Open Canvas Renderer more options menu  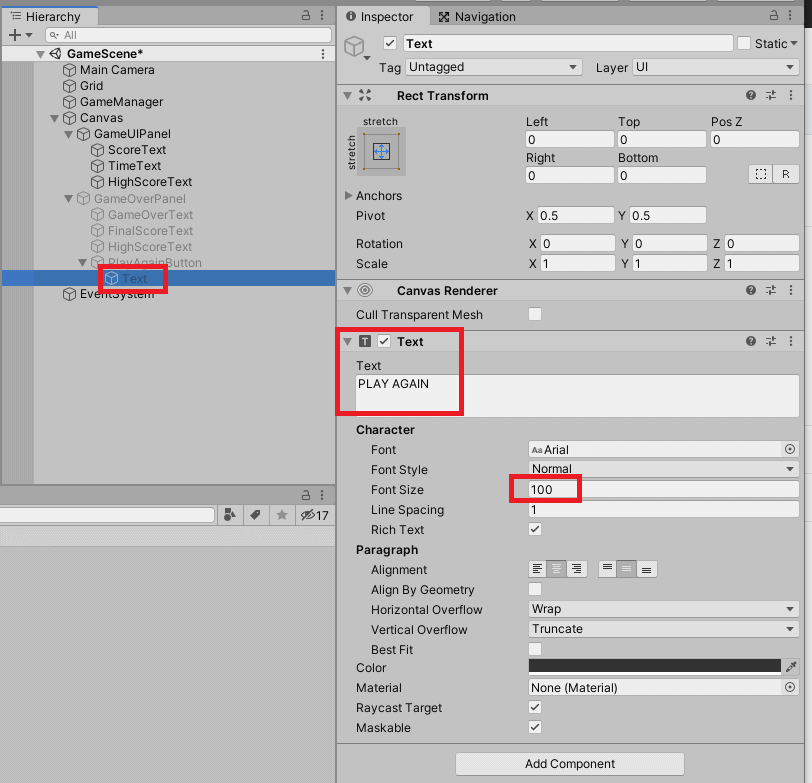pos(791,290)
